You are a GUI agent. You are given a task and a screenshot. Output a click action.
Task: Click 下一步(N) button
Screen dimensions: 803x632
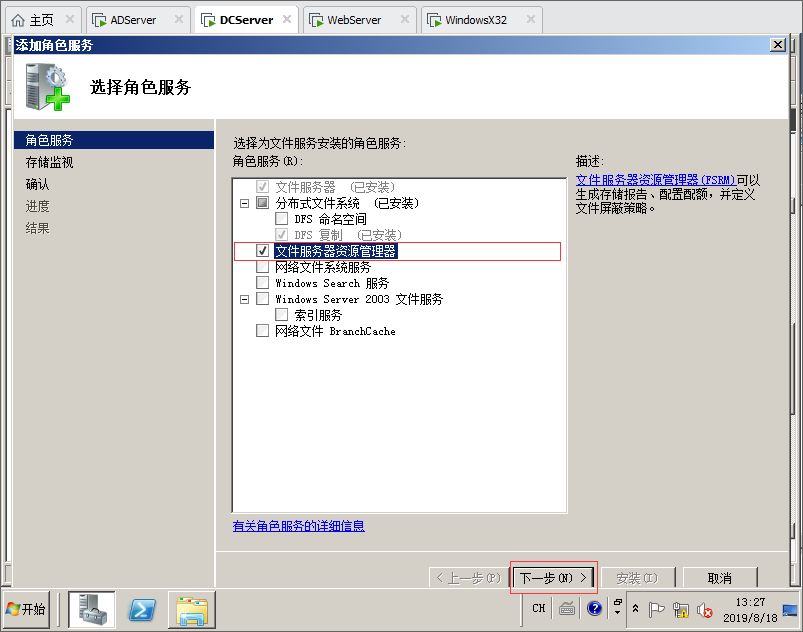click(x=554, y=578)
